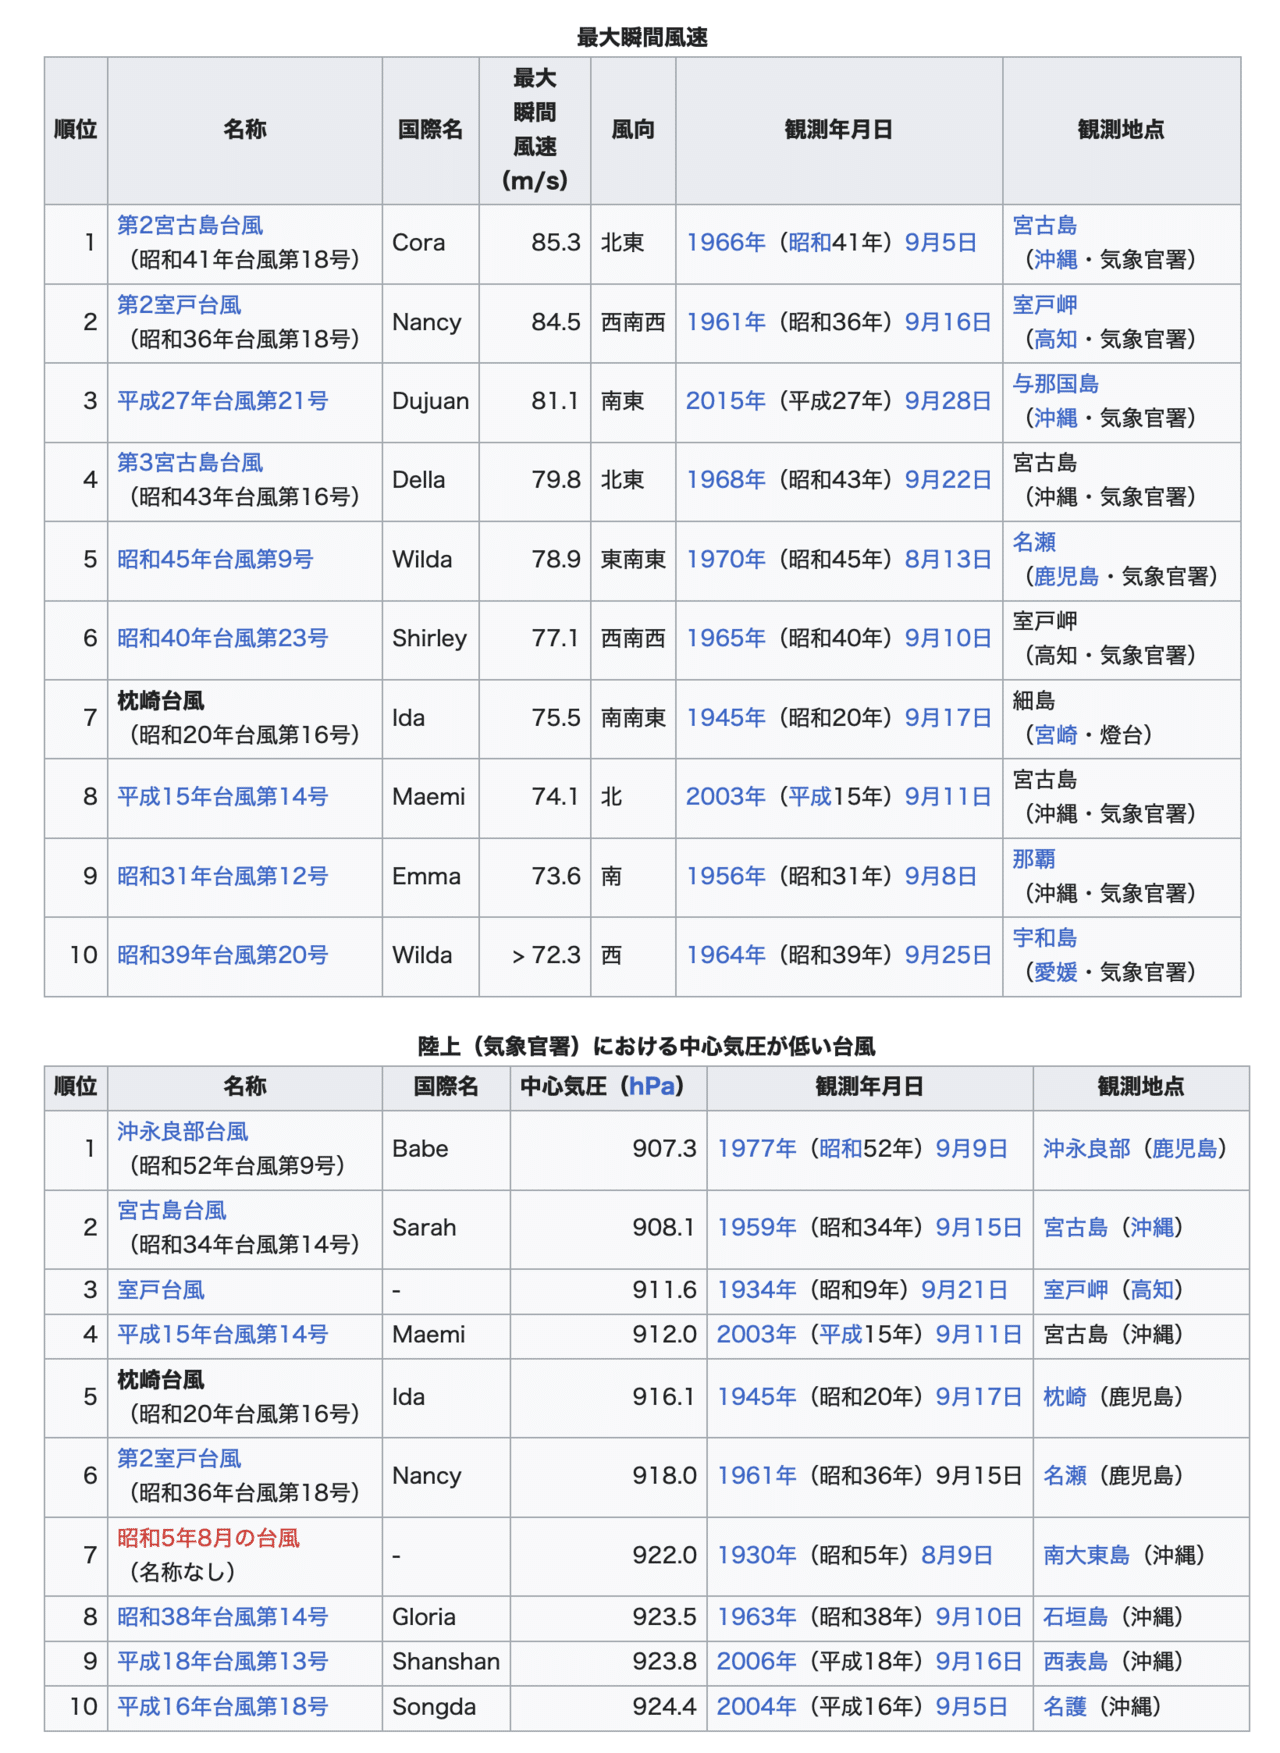Open the 西表島 location link
The width and height of the screenshot is (1280, 1753).
[x=1076, y=1662]
